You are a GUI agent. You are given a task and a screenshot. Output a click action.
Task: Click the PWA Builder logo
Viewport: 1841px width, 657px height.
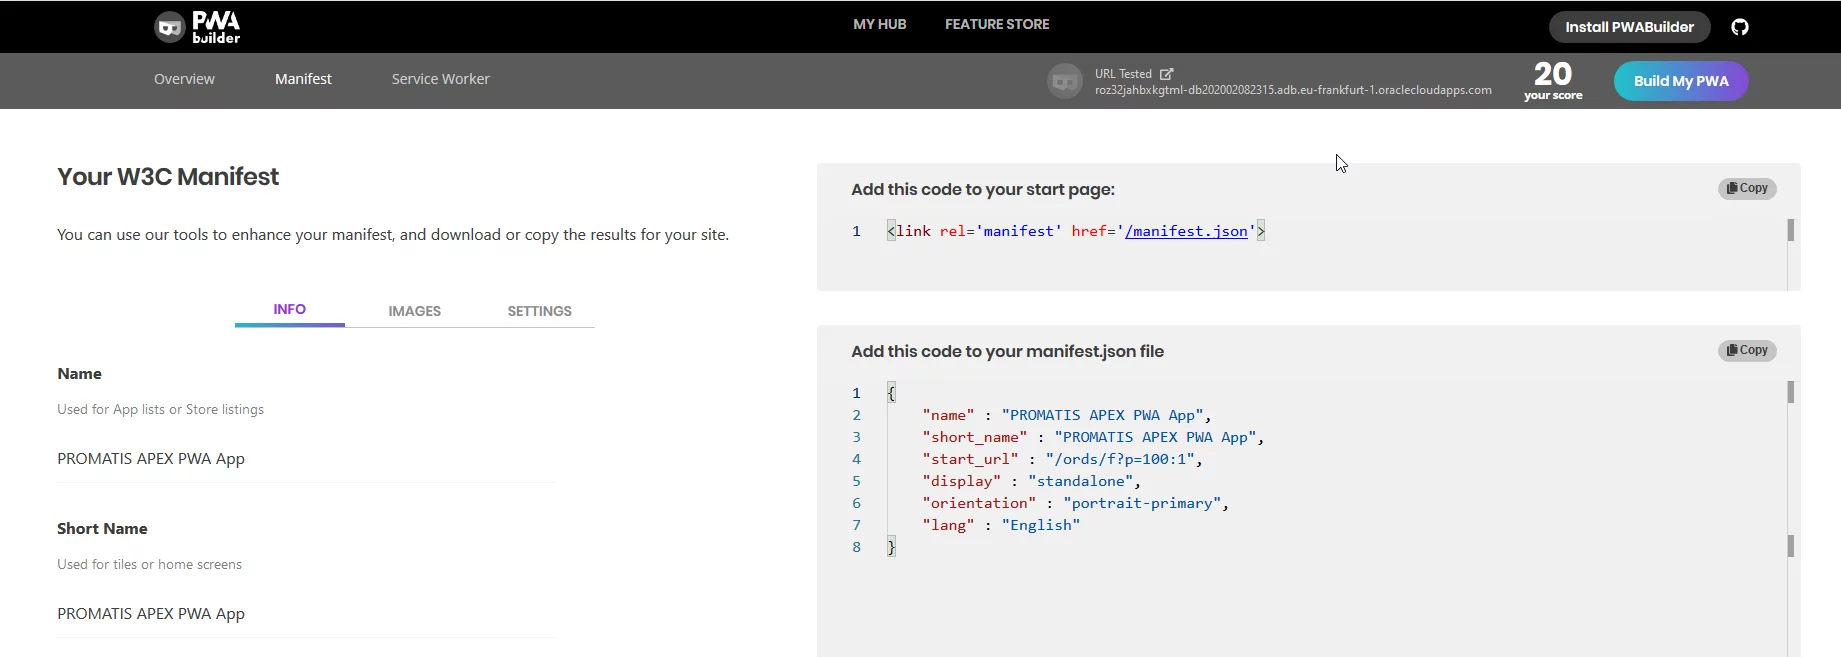(x=197, y=27)
